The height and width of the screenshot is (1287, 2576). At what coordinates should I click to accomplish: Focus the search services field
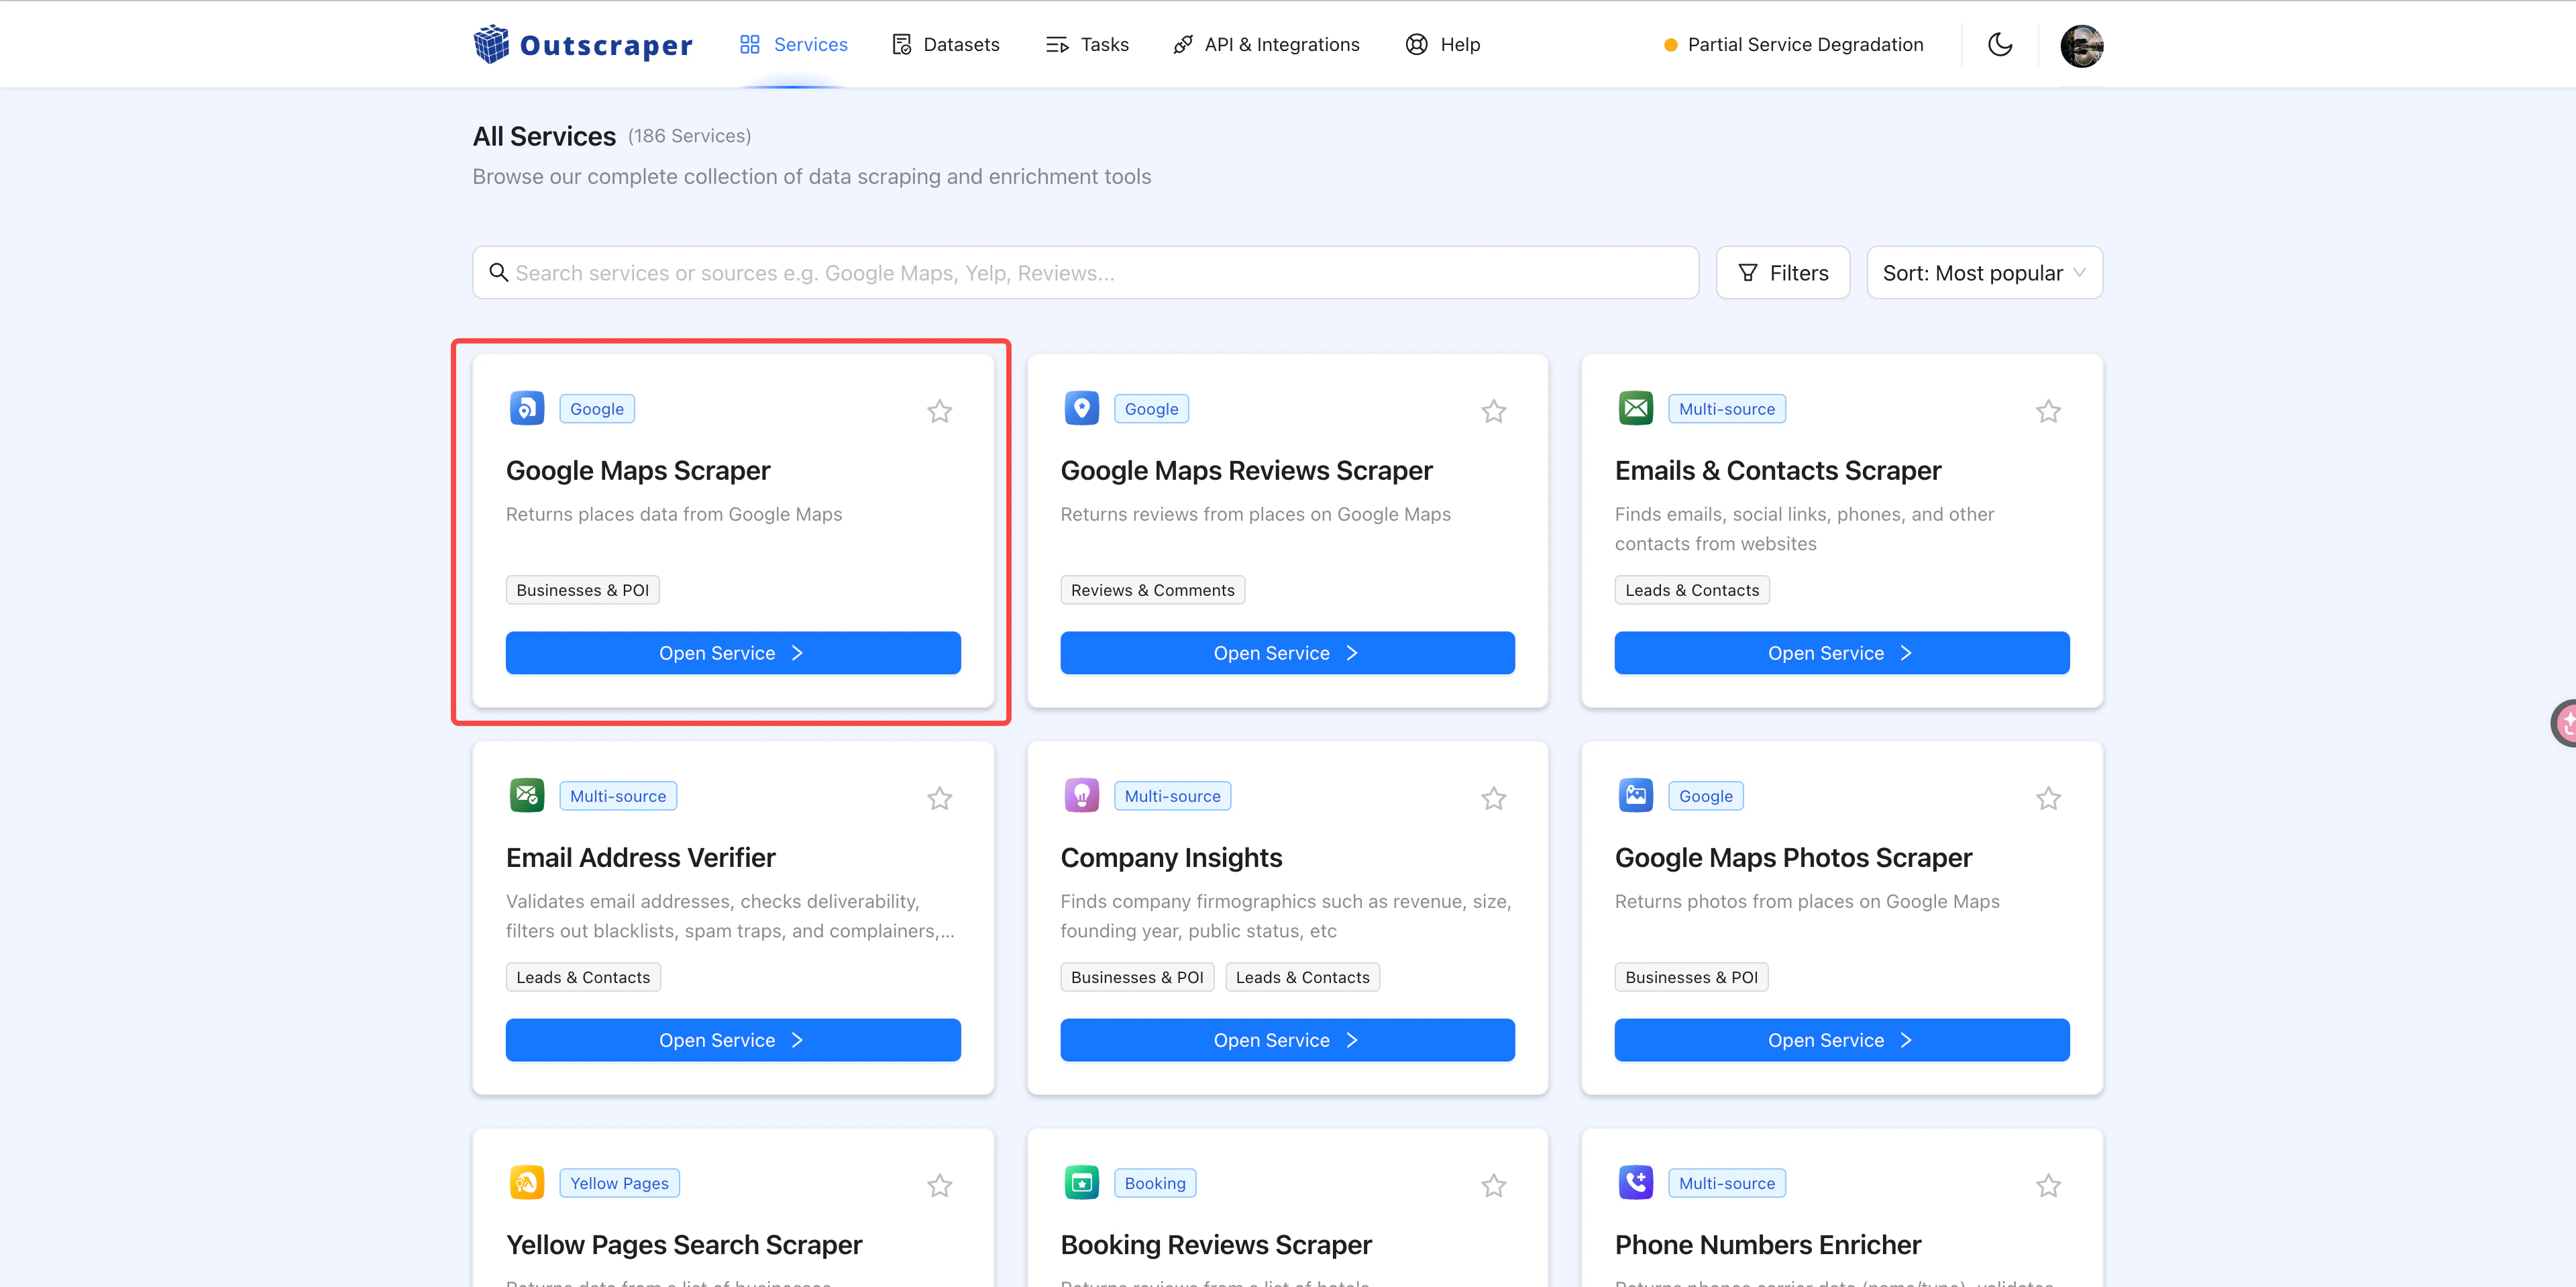[x=1086, y=273]
